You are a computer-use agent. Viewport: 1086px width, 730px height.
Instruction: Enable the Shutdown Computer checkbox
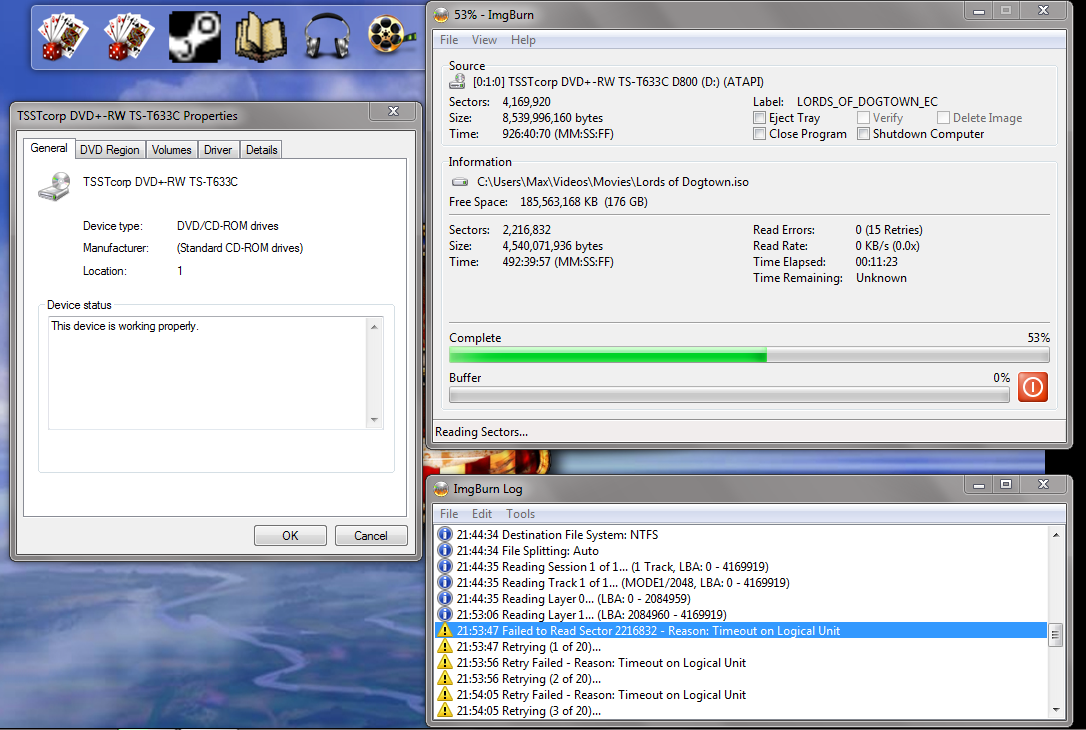pos(863,134)
